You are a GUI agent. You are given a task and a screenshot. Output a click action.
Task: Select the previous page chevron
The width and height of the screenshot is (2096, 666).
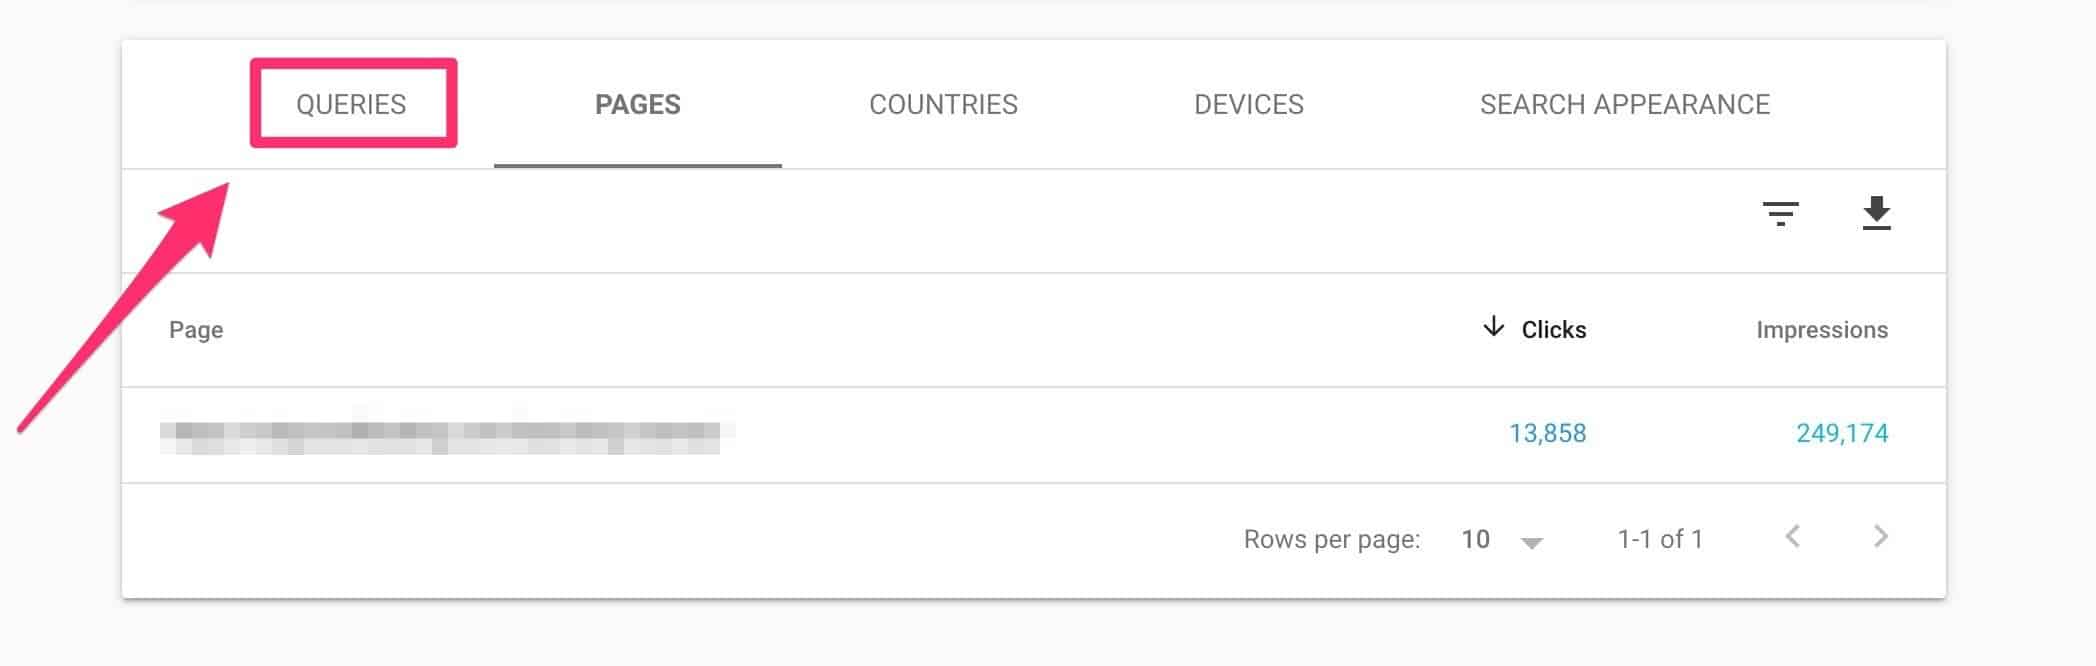pos(1793,539)
